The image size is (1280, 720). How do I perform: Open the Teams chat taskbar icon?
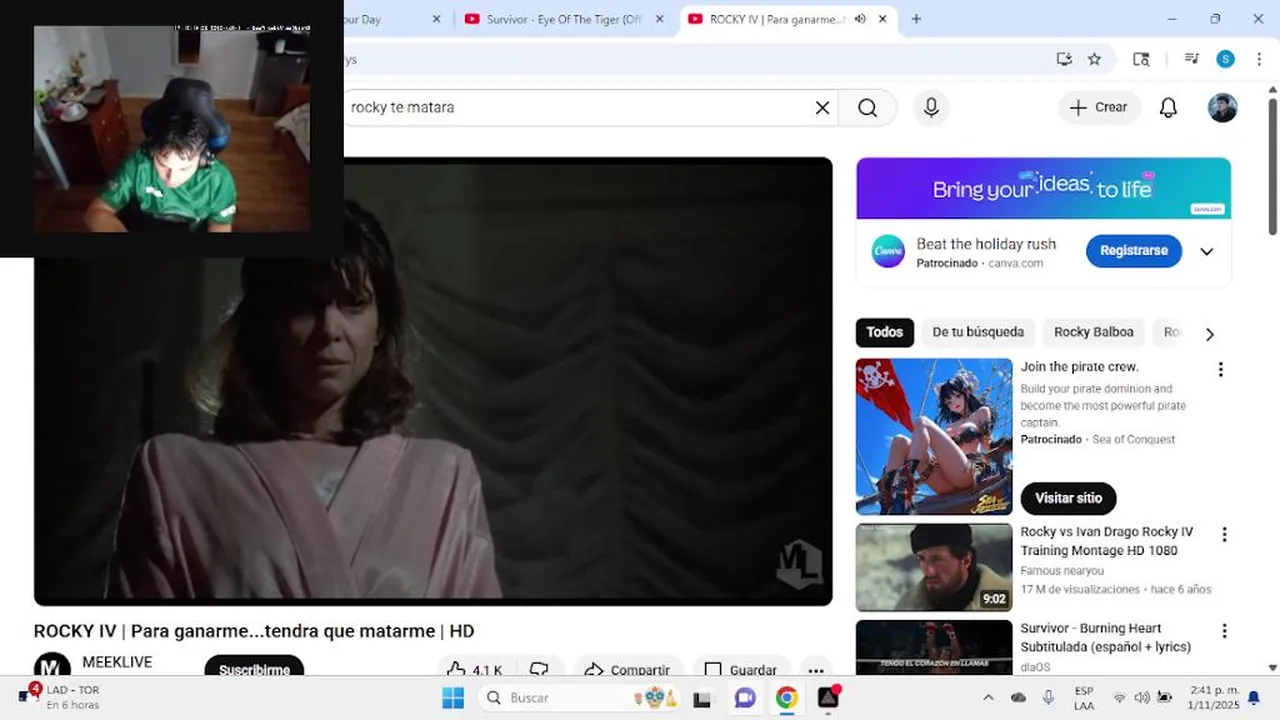click(x=745, y=697)
